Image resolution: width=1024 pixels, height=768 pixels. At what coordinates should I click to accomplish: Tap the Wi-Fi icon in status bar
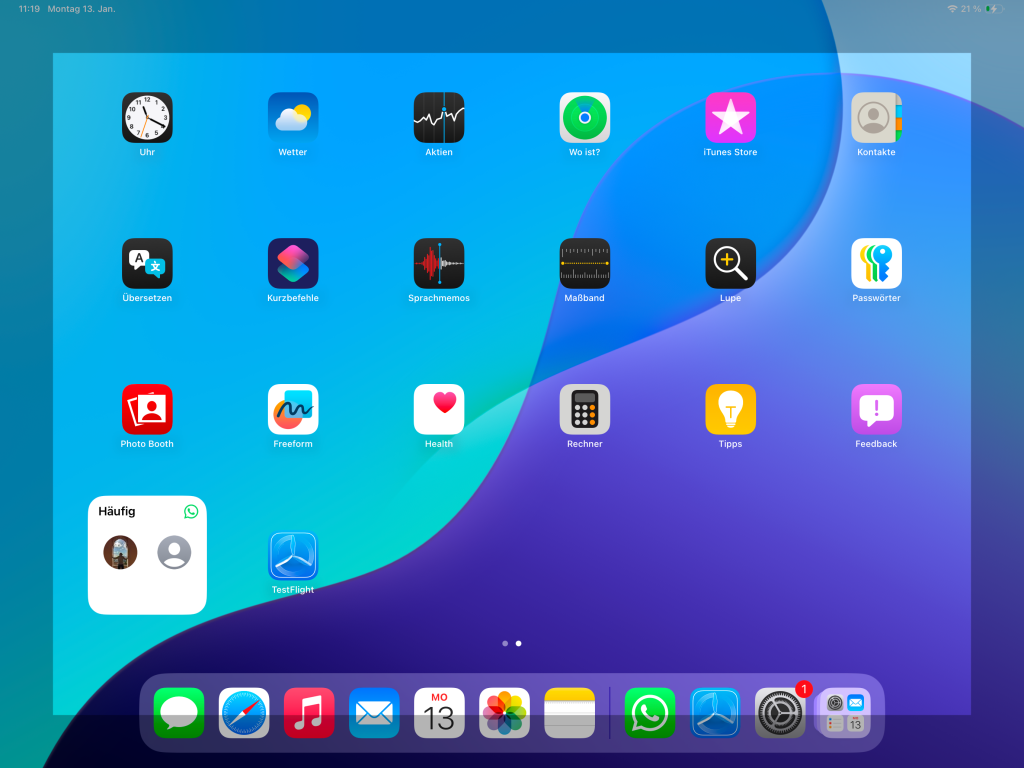point(952,9)
